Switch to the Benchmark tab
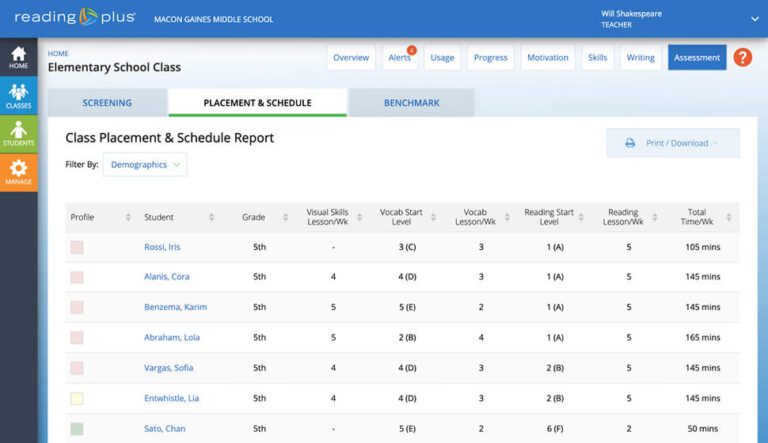 [x=411, y=103]
